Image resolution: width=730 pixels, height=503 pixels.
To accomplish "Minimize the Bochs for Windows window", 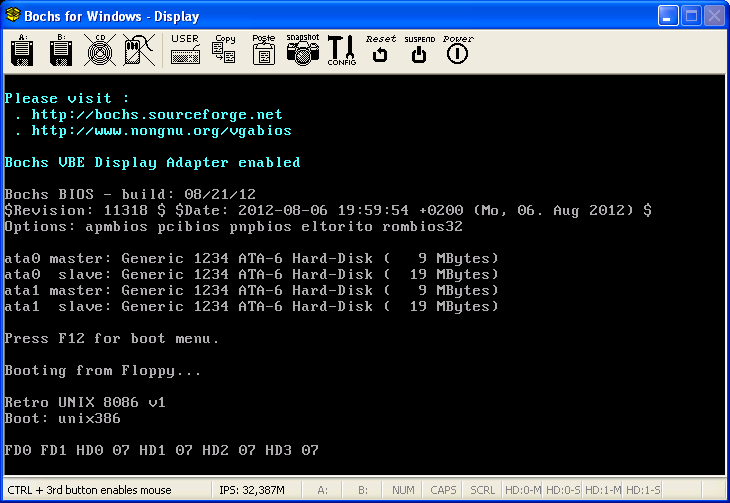I will (x=668, y=16).
